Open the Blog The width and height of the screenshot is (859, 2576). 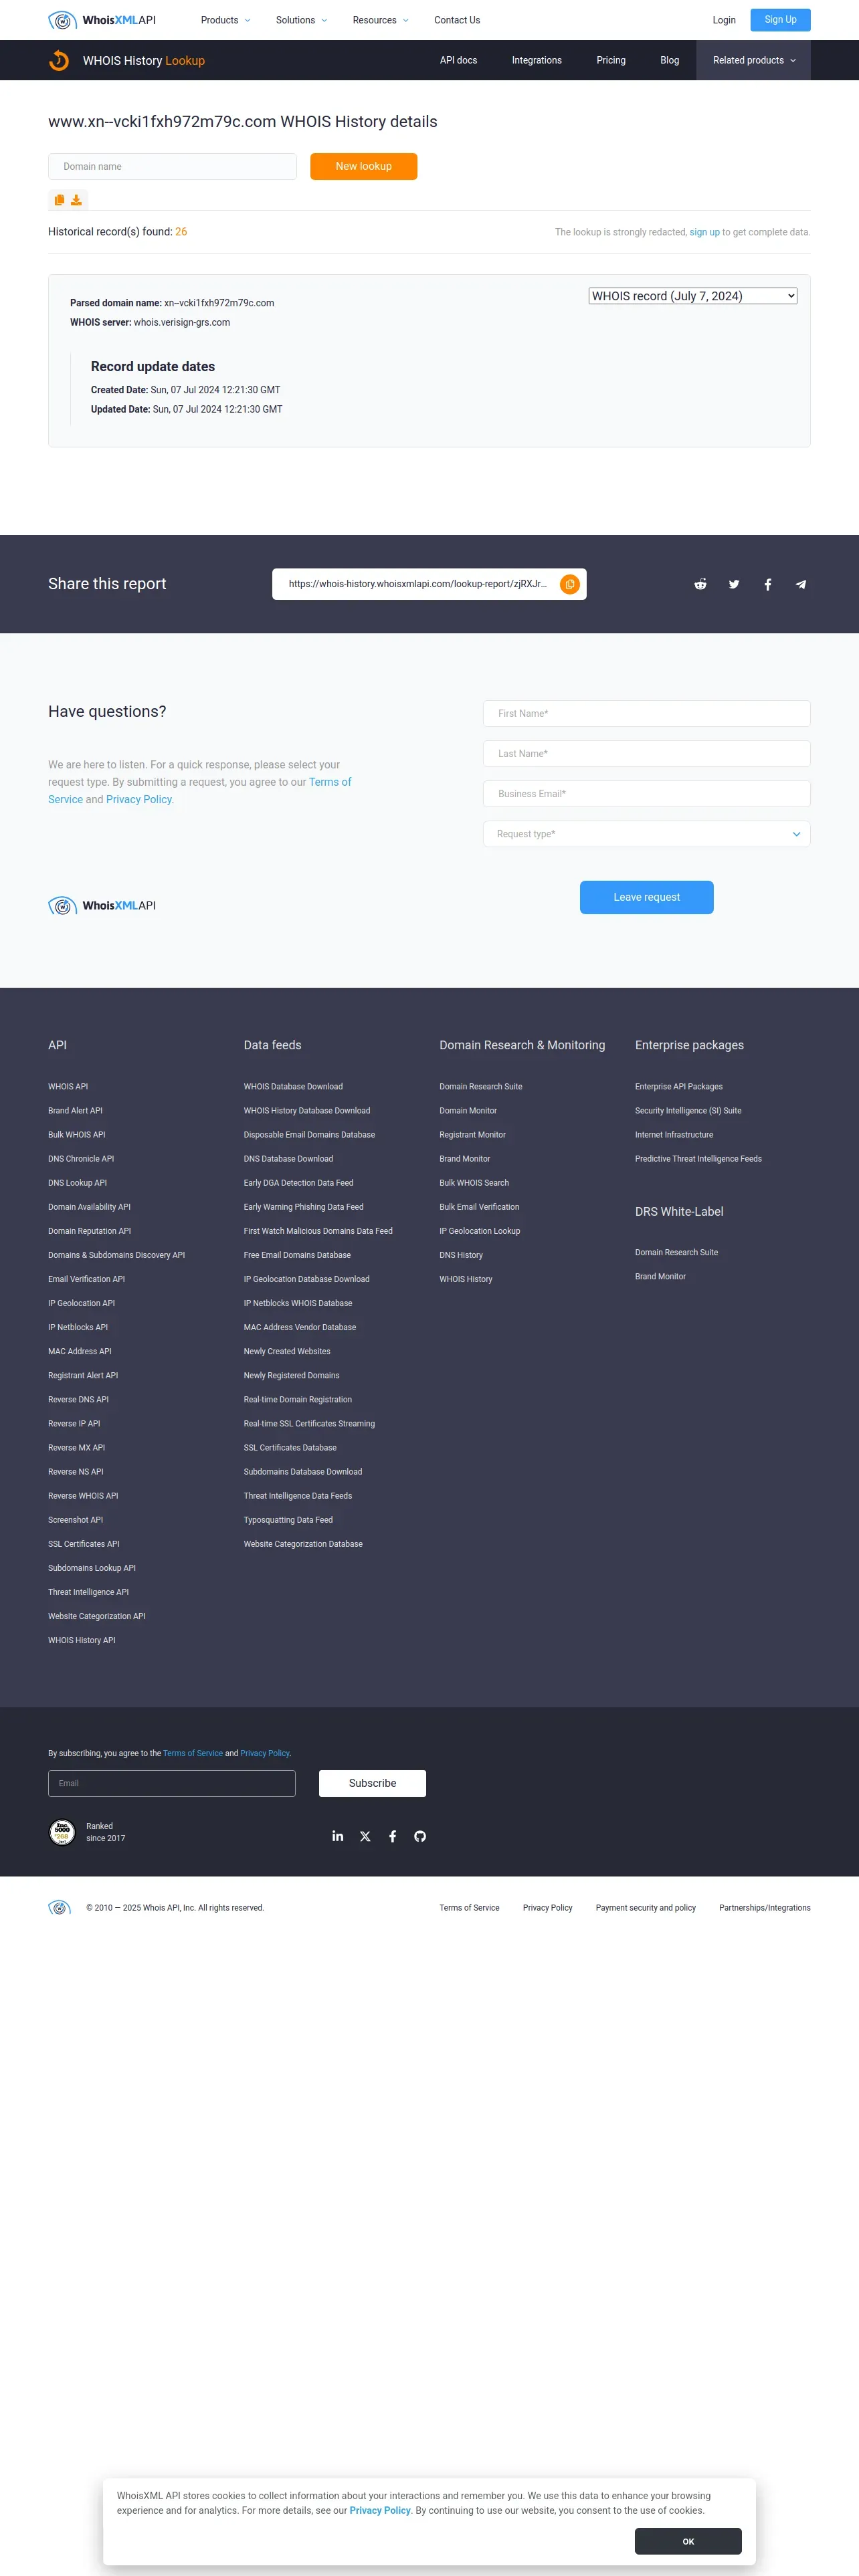click(670, 60)
